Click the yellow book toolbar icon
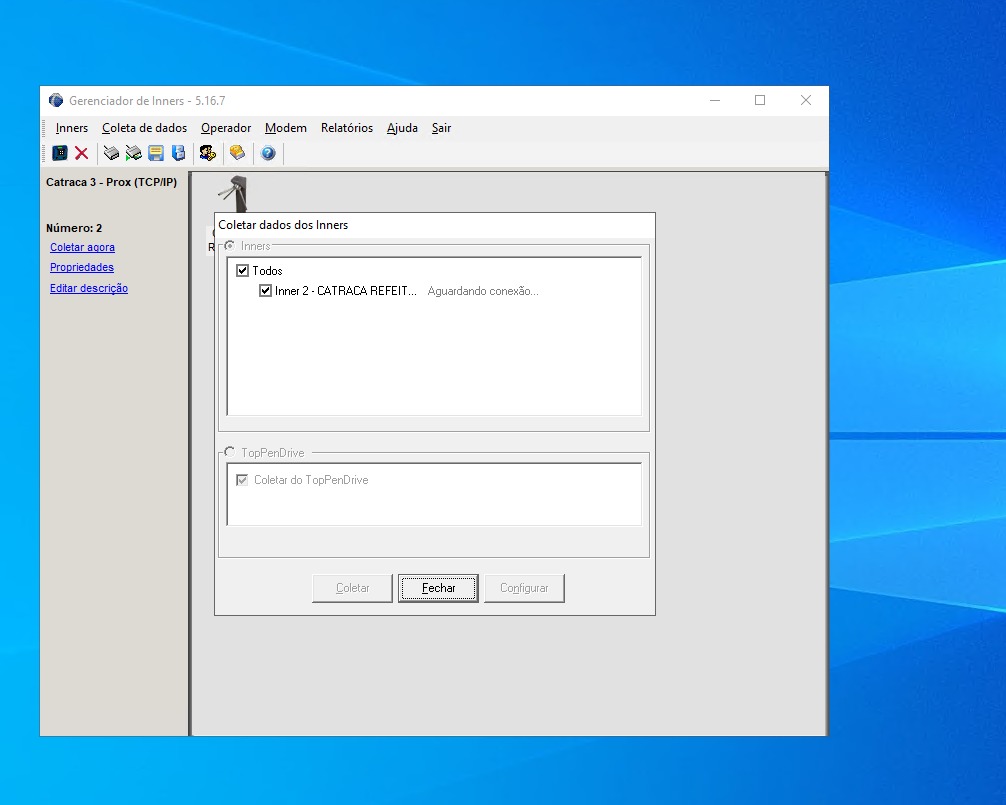 (237, 153)
